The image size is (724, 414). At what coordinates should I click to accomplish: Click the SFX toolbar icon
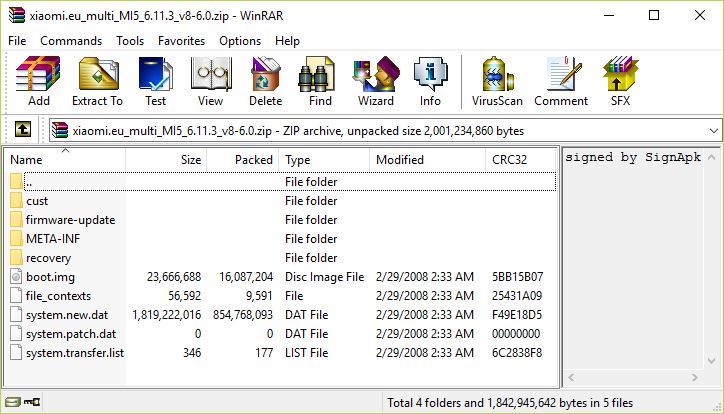pos(620,81)
